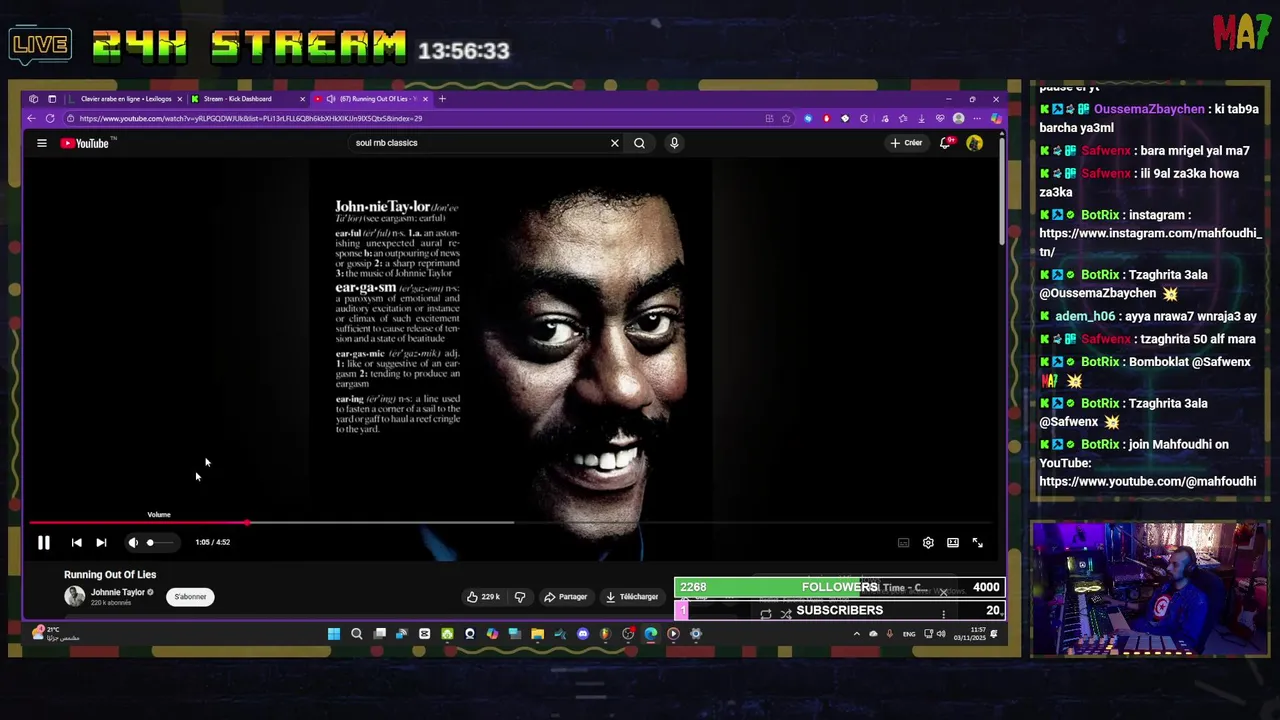The height and width of the screenshot is (720, 1280).
Task: Skip to the previous video in playlist
Action: pyautogui.click(x=76, y=542)
